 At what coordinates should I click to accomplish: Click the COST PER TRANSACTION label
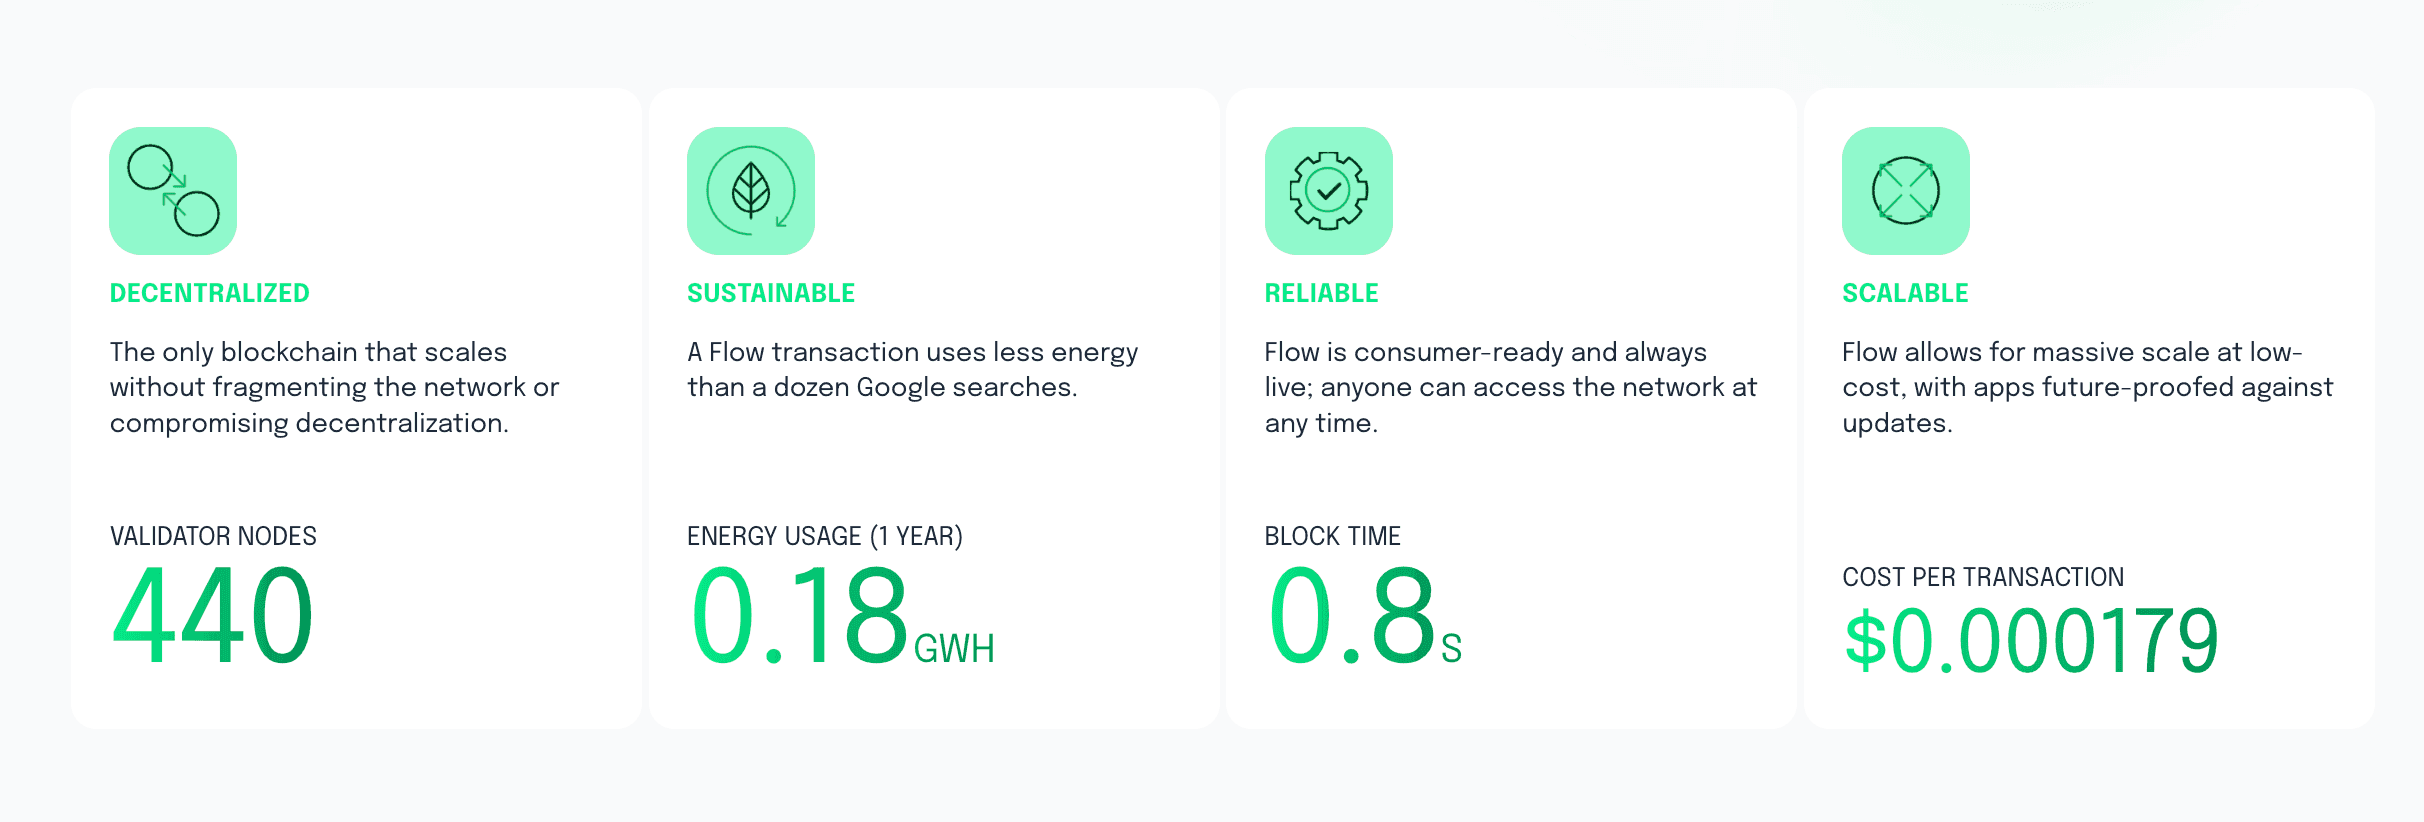(1984, 577)
